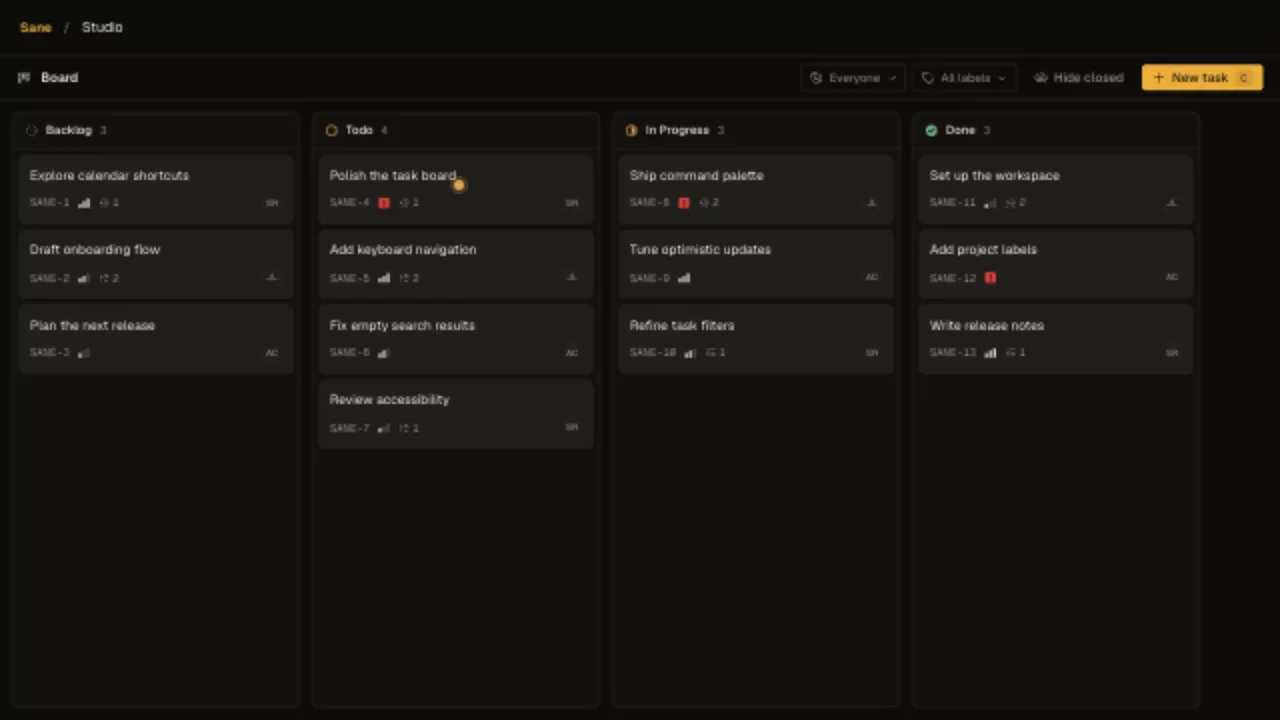Image resolution: width=1280 pixels, height=720 pixels.
Task: Click red urgent priority icon on SANE-12
Action: point(990,278)
